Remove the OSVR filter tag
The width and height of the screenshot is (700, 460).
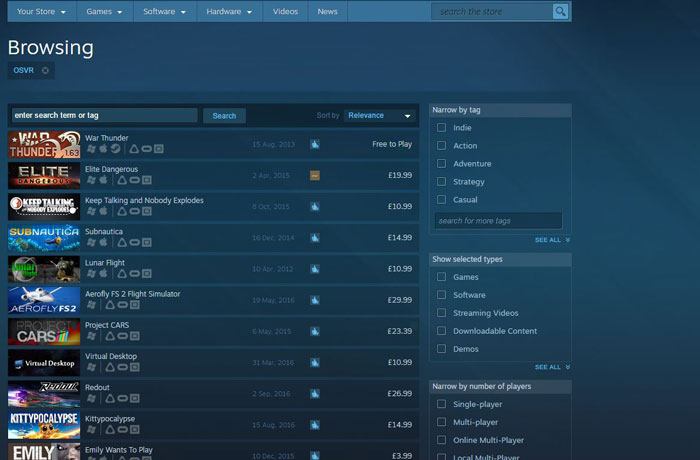click(x=45, y=70)
